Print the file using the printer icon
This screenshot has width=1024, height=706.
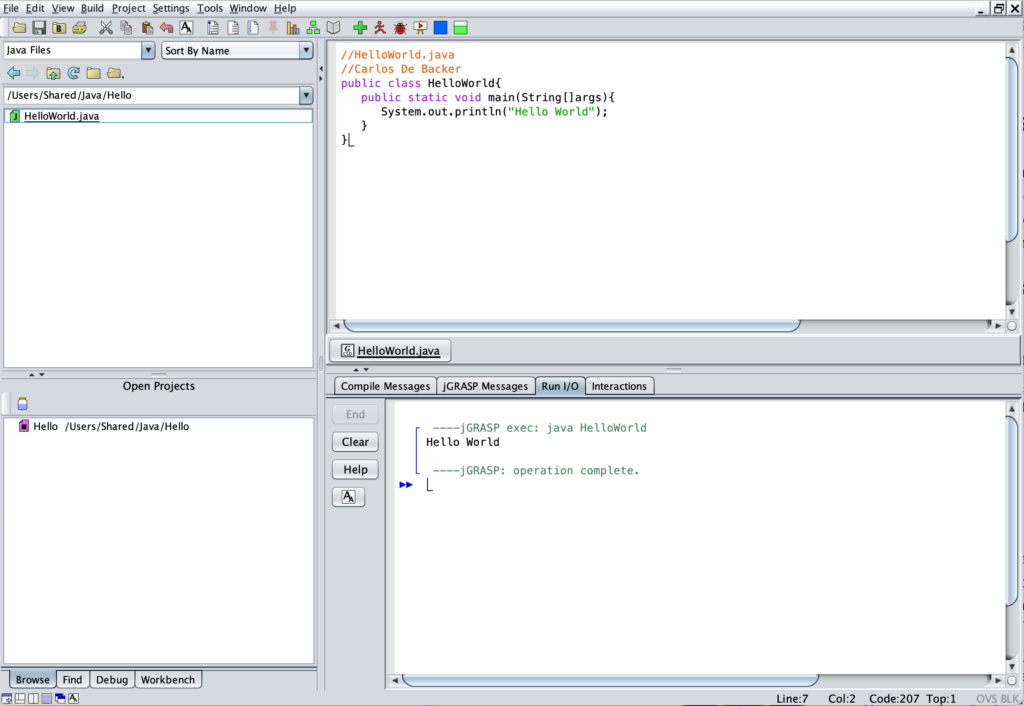point(80,28)
